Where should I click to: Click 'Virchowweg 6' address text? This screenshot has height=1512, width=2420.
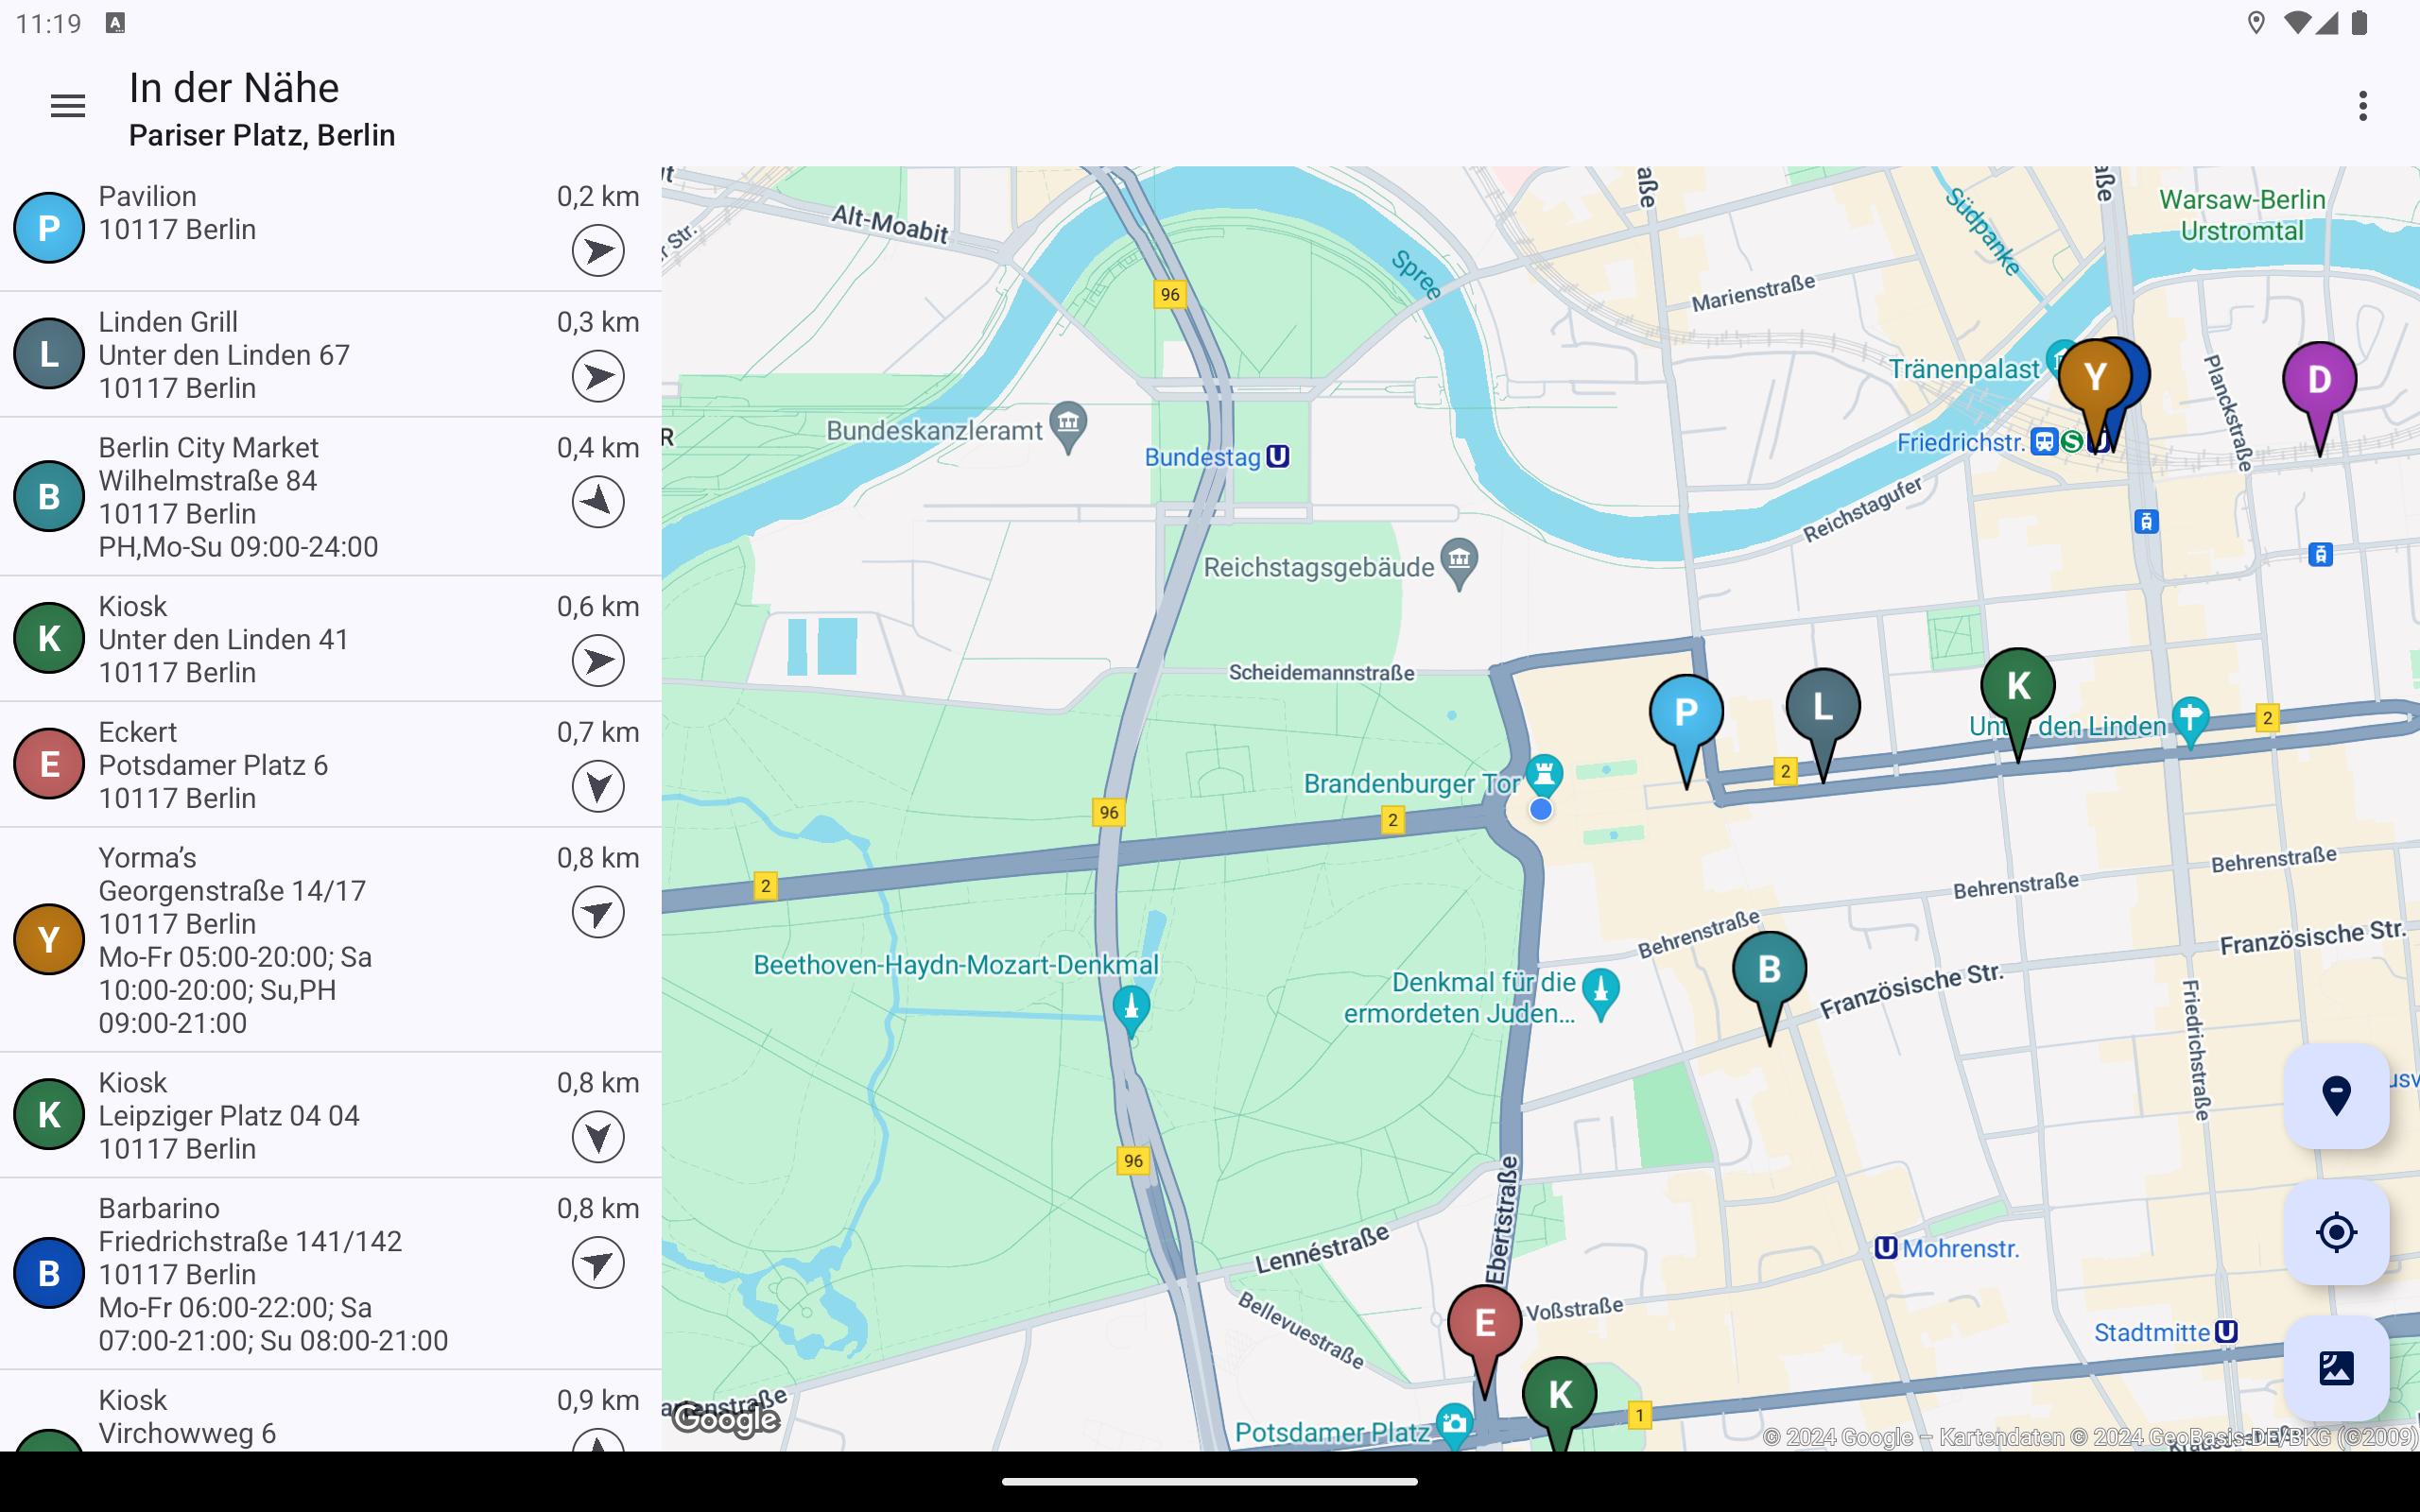click(187, 1433)
